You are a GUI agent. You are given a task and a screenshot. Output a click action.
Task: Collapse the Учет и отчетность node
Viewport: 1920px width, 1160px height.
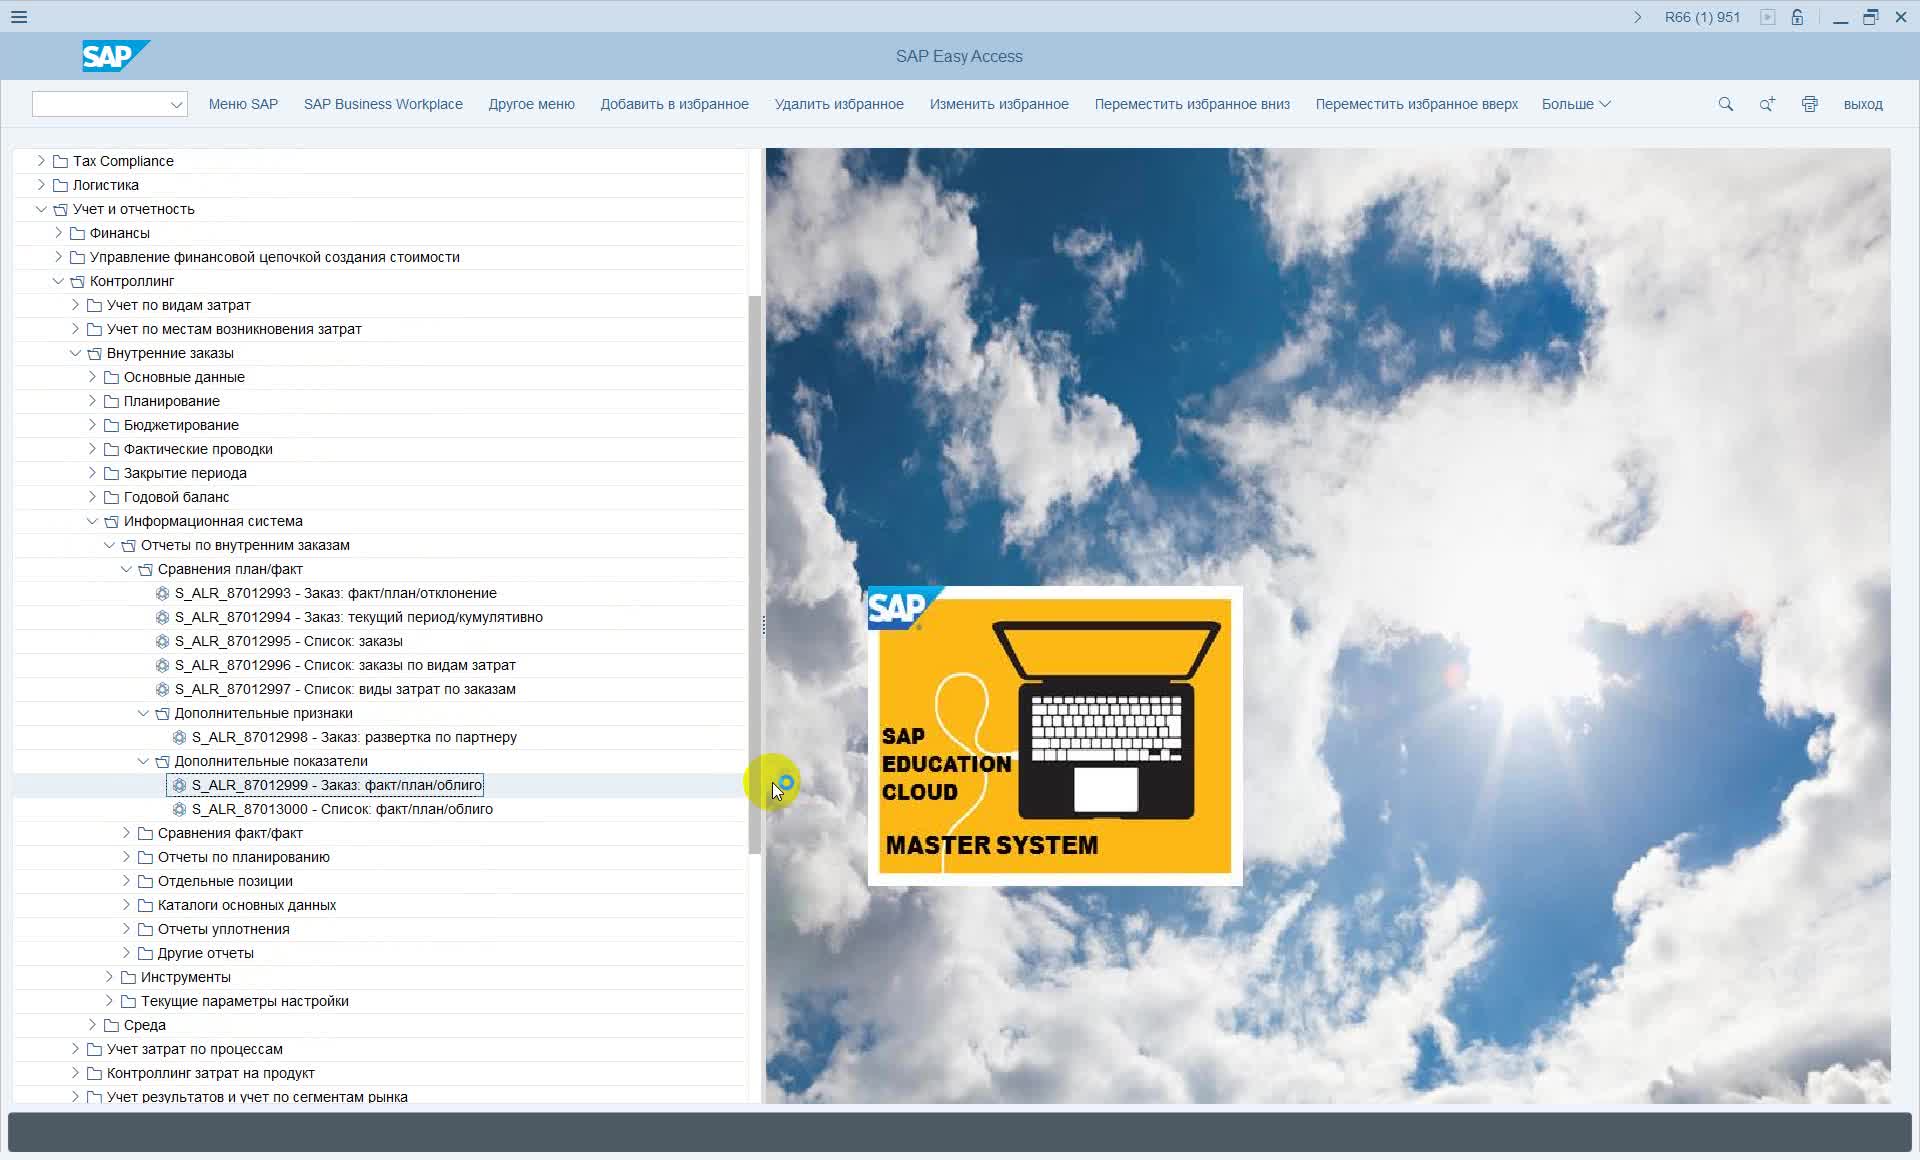(41, 209)
